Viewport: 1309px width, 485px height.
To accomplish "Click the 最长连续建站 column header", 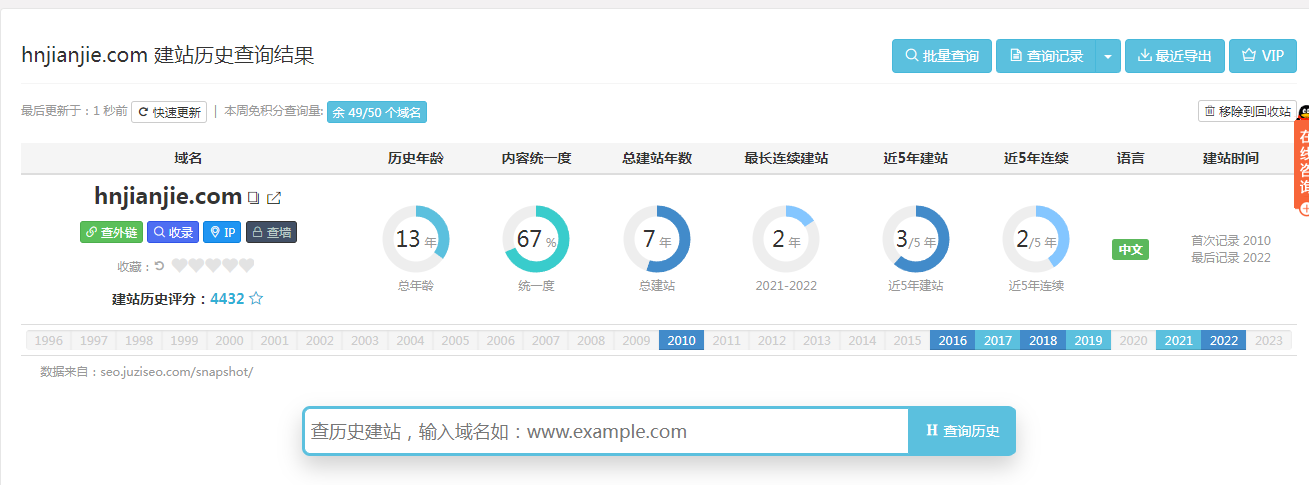I will [x=786, y=158].
